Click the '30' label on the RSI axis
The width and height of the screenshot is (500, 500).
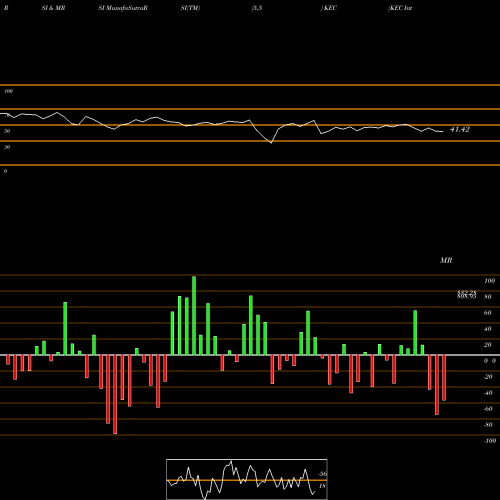pyautogui.click(x=7, y=147)
